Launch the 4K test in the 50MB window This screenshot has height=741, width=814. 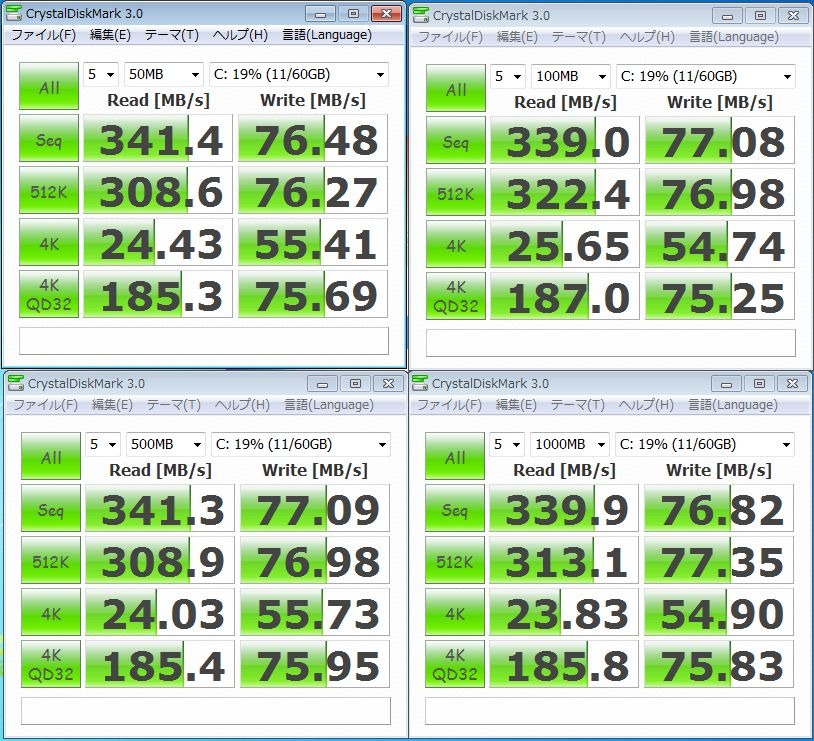(49, 242)
